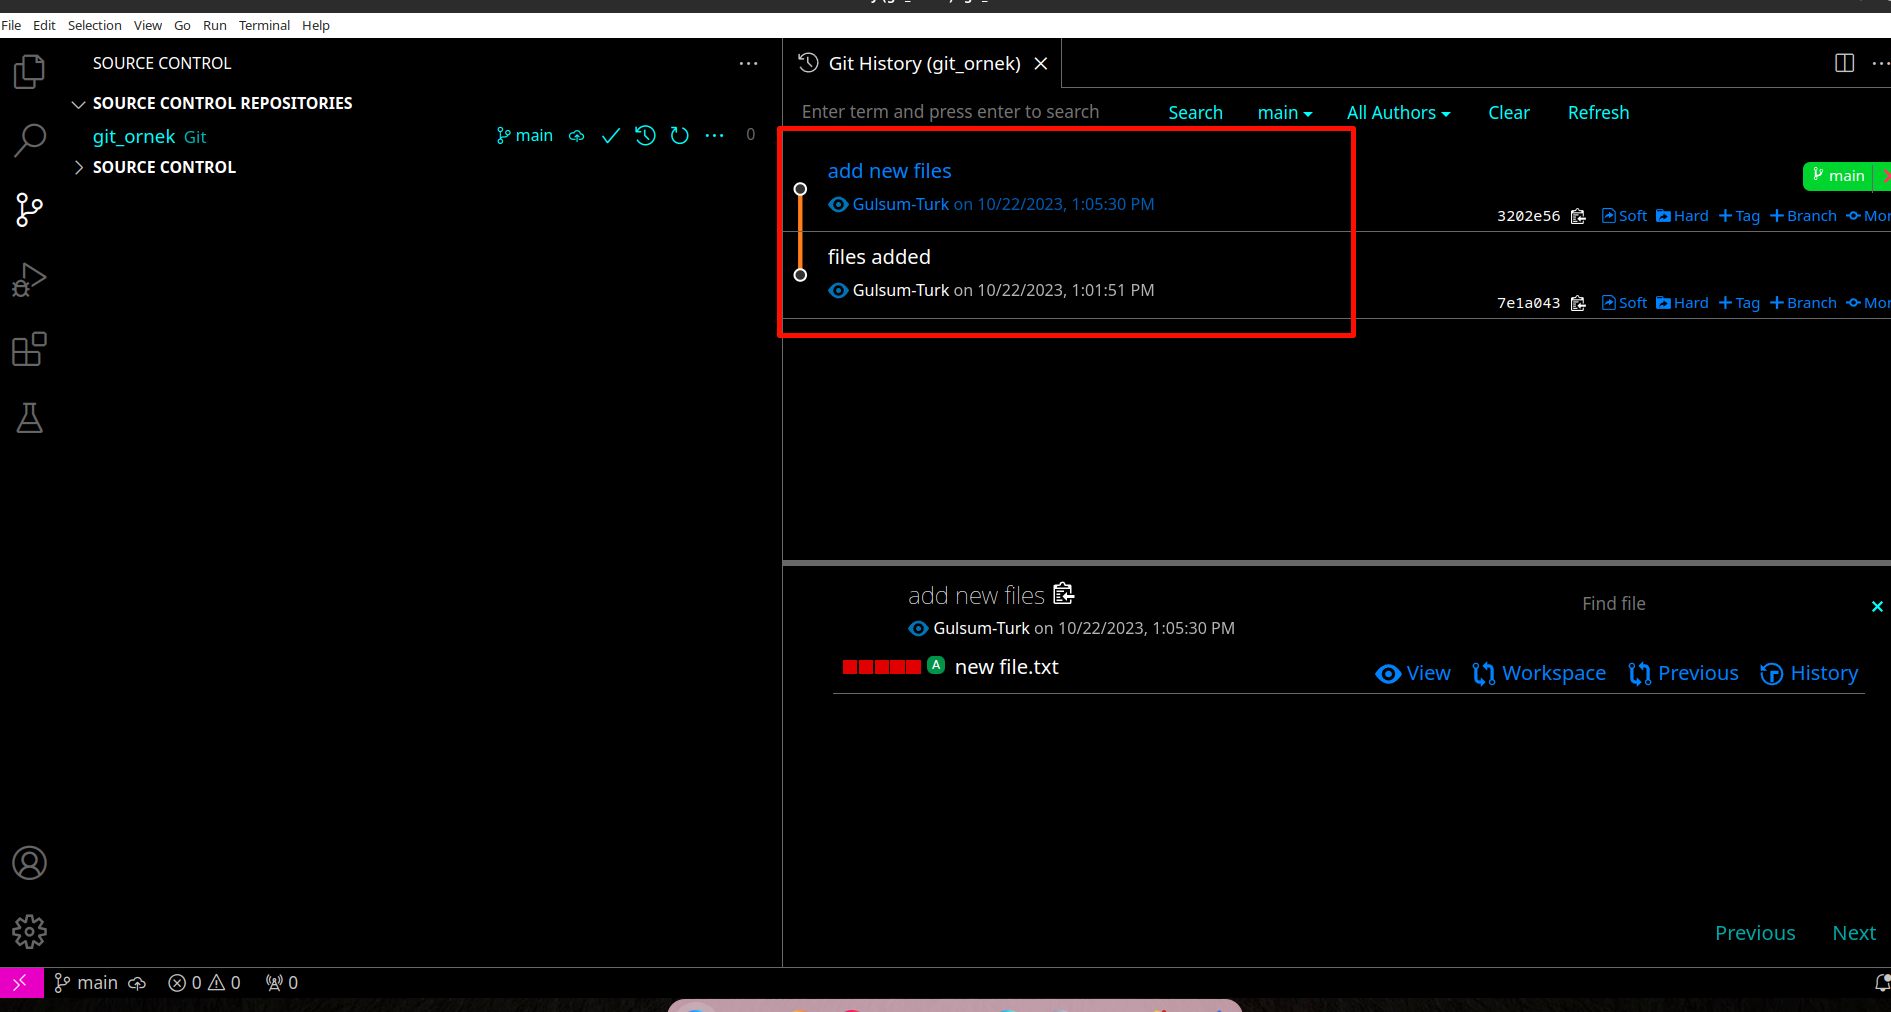Open notifications bell in status bar
The width and height of the screenshot is (1891, 1012).
pos(1881,983)
